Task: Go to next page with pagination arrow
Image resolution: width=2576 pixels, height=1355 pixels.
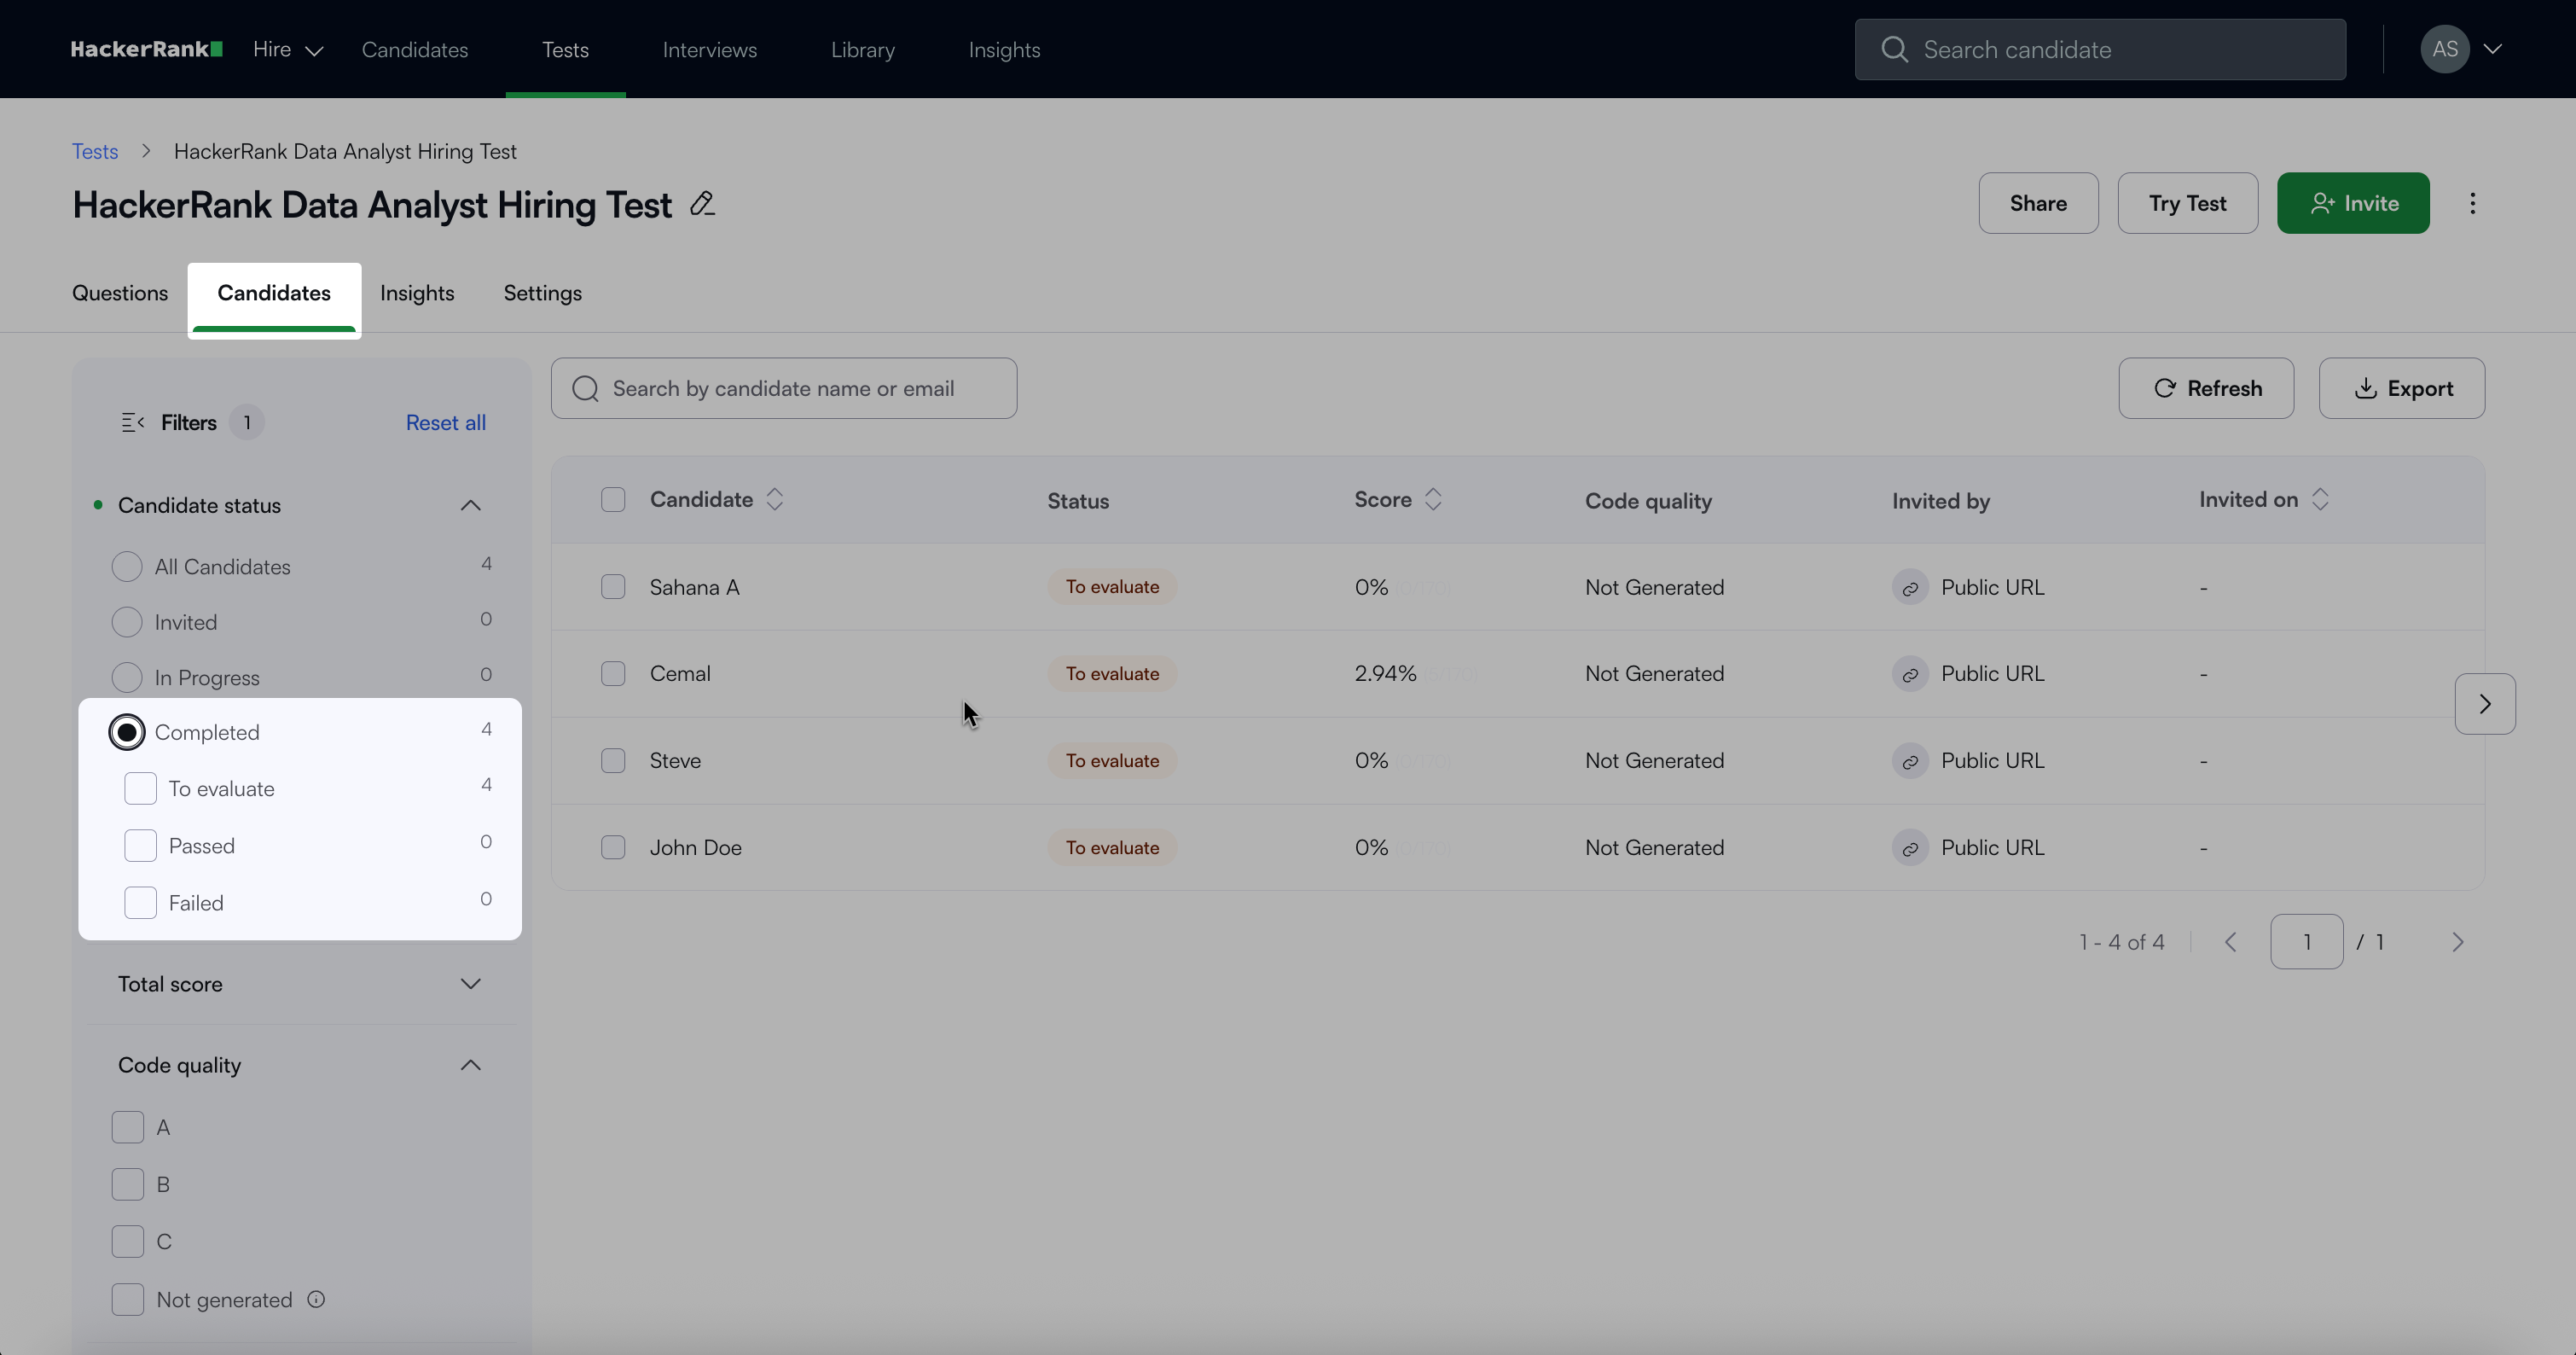Action: point(2457,942)
